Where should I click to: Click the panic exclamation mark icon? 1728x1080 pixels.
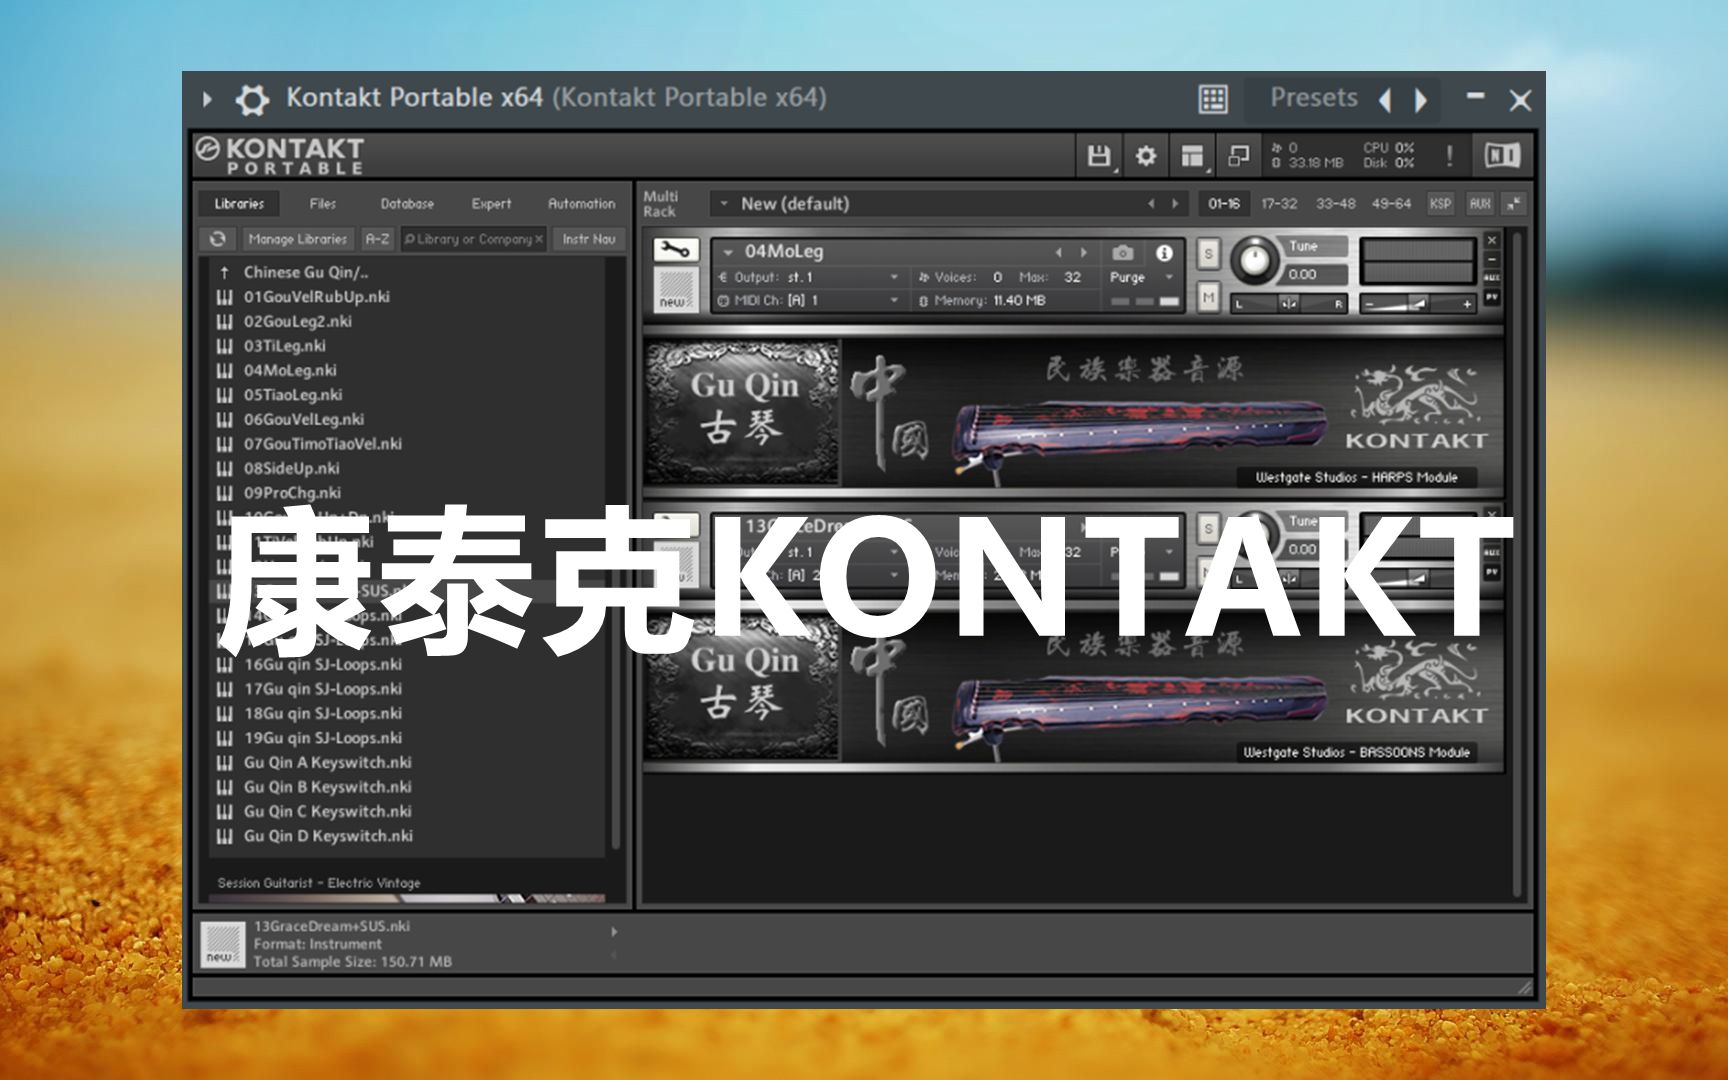pyautogui.click(x=1449, y=156)
